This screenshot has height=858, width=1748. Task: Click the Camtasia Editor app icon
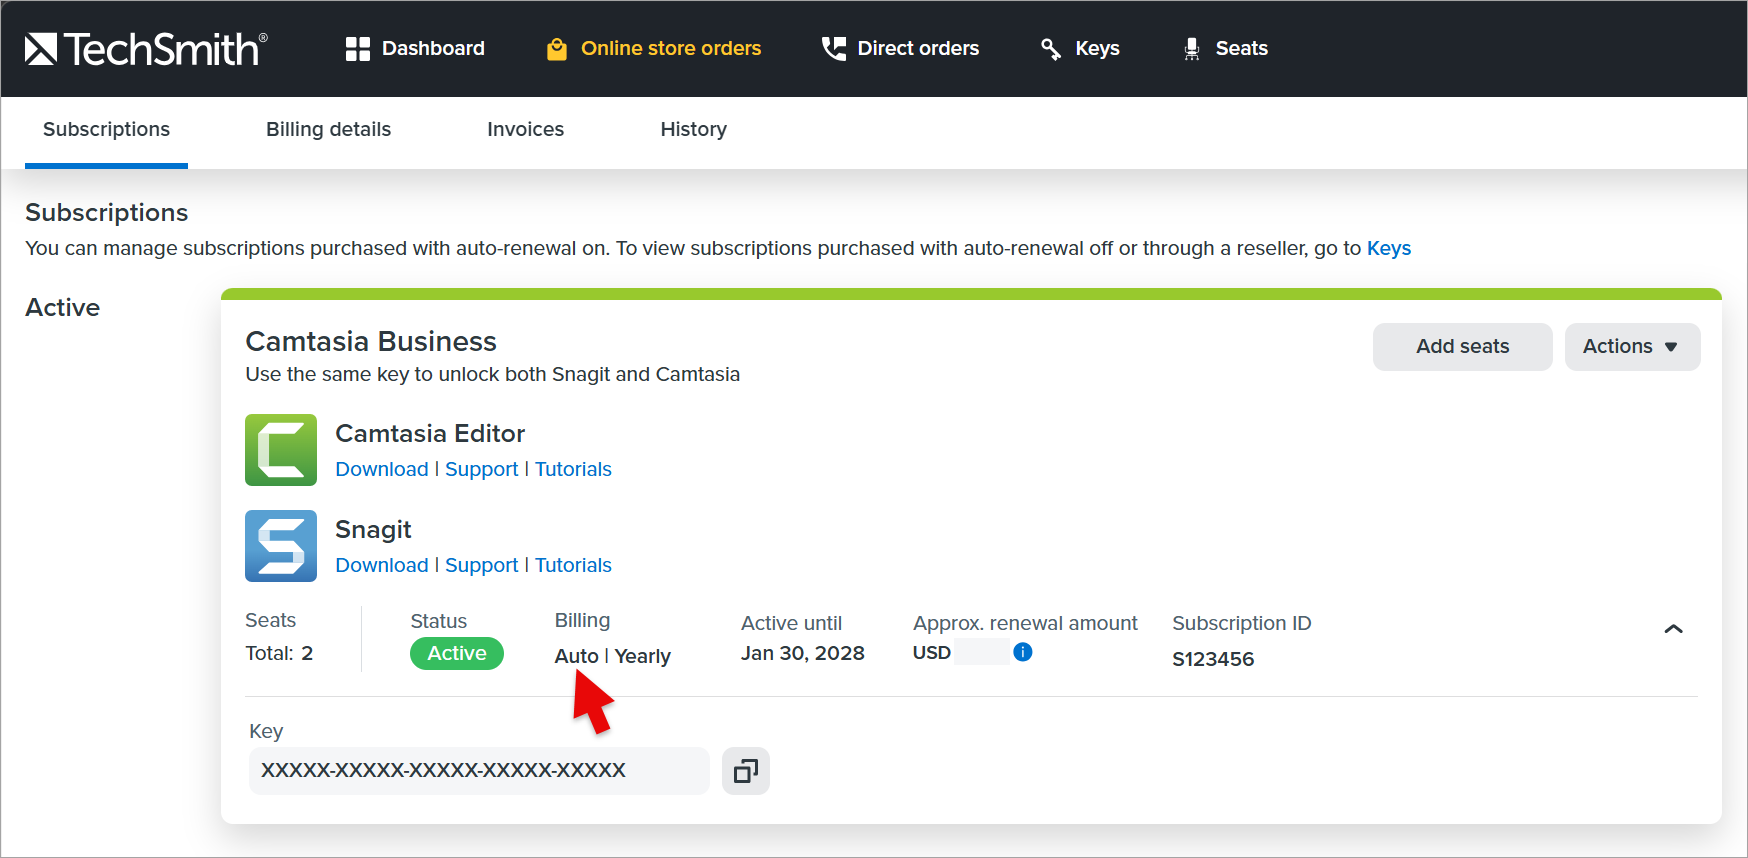tap(281, 450)
